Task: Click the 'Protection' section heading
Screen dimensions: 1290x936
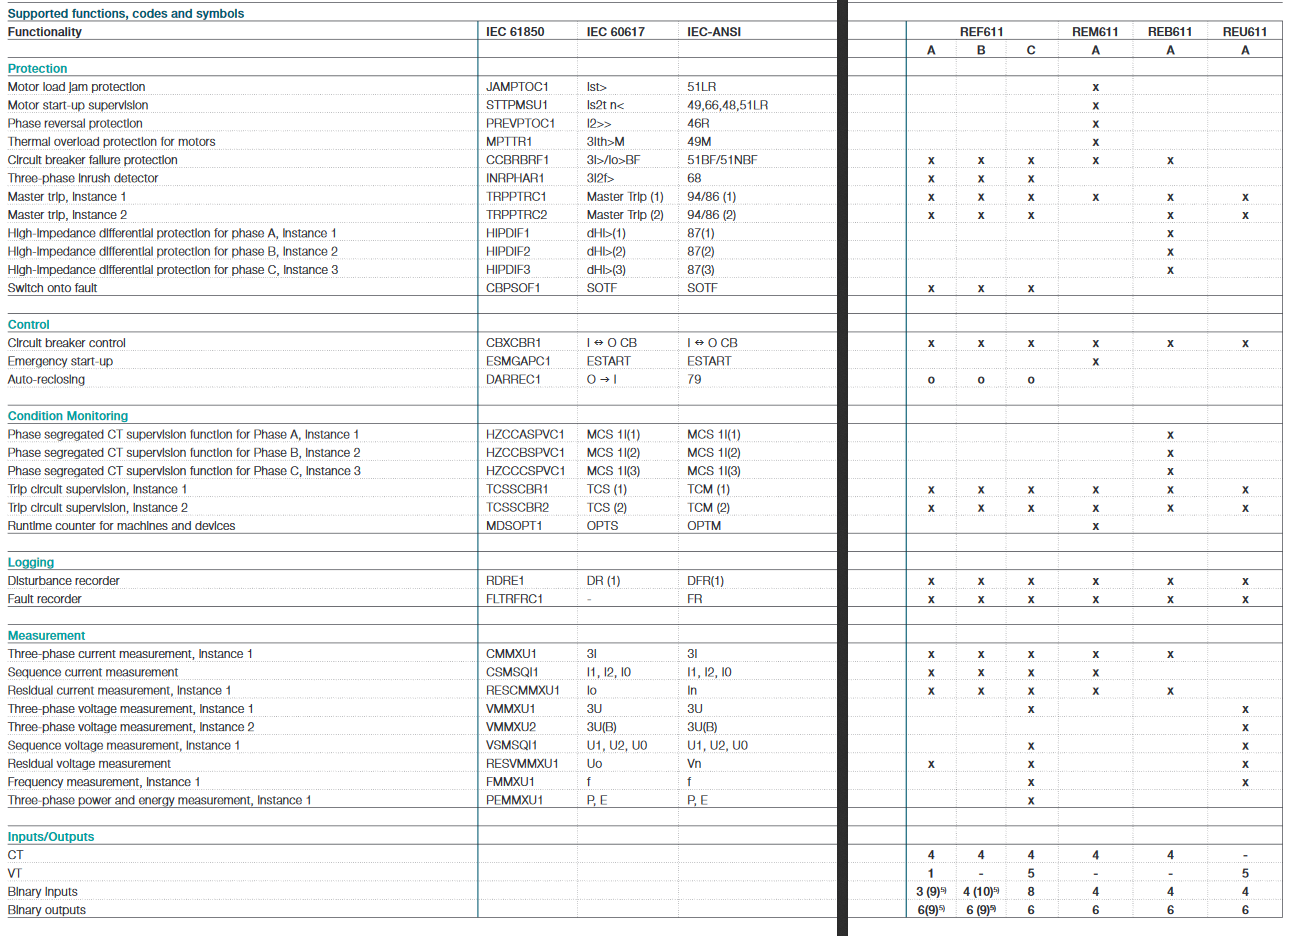Action: click(37, 69)
